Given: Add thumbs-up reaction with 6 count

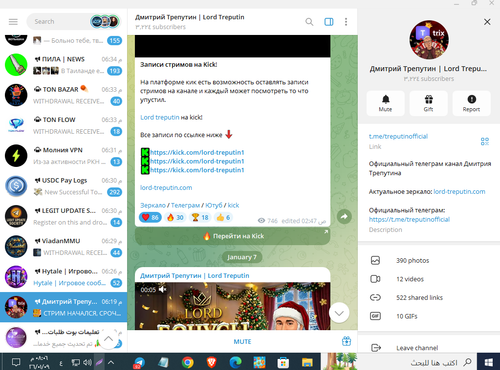Looking at the screenshot, I should coord(223,217).
